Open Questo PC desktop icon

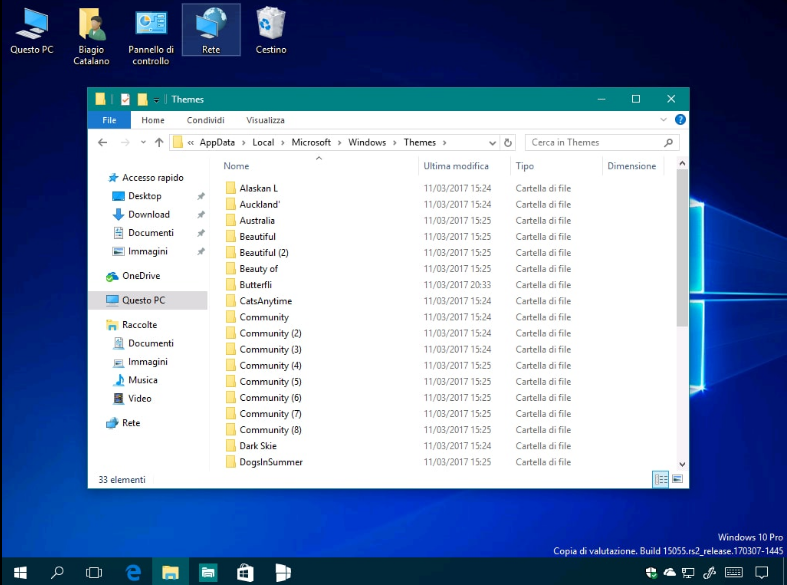coord(32,31)
